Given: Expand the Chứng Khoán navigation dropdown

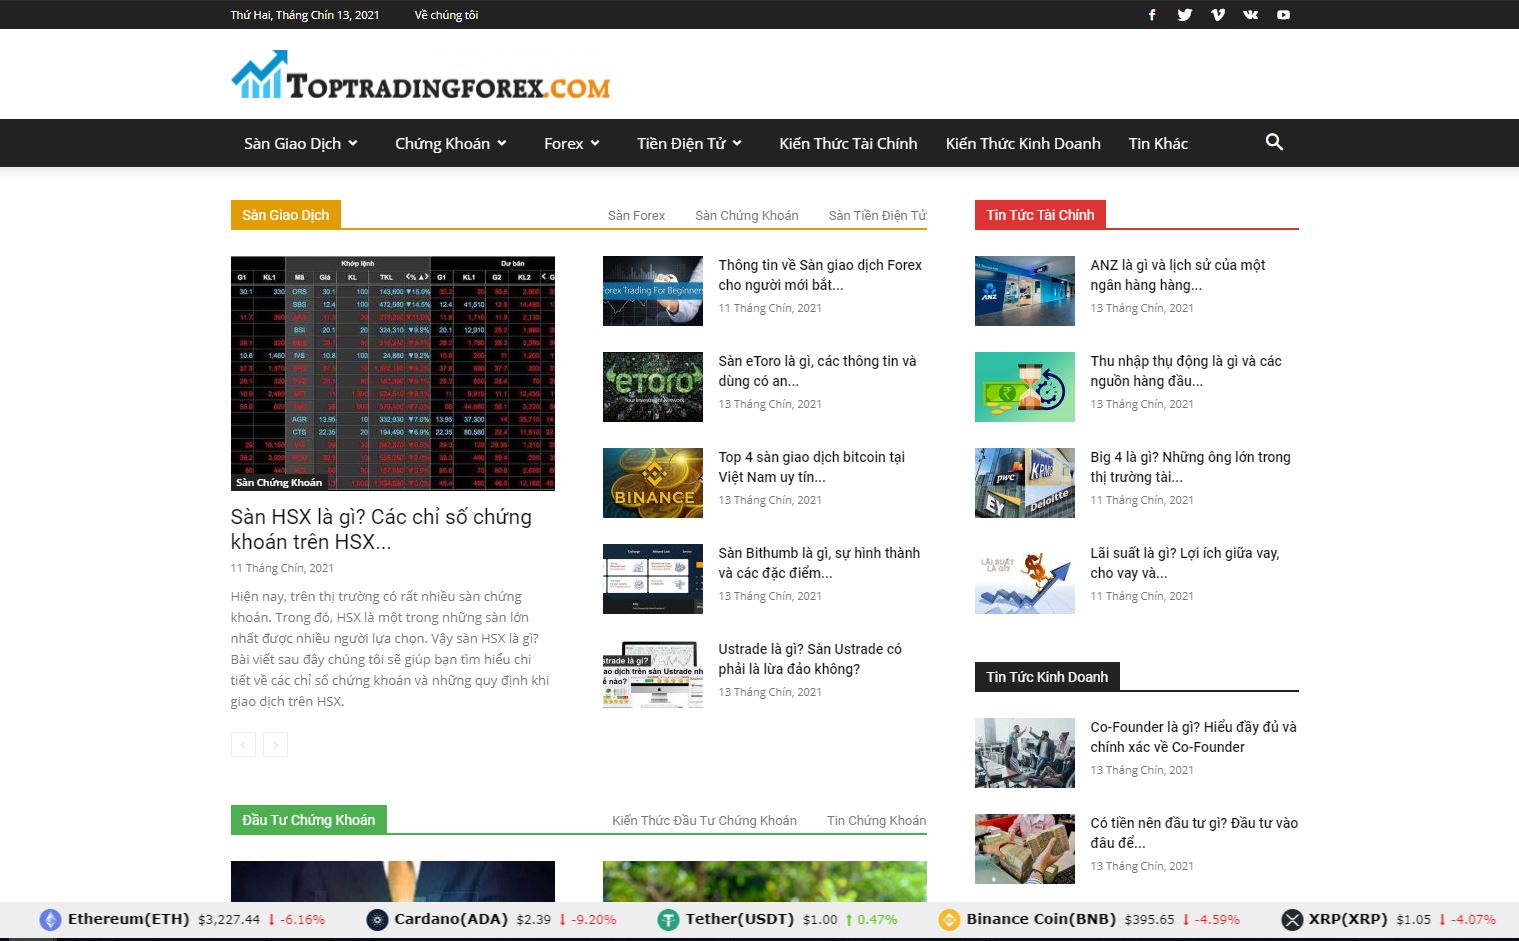Looking at the screenshot, I should coord(451,143).
